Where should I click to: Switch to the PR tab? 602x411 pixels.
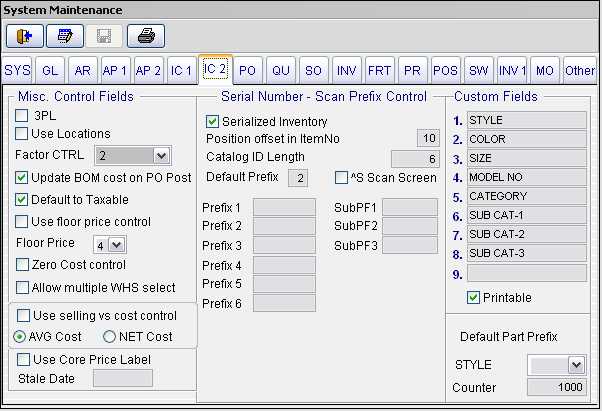pyautogui.click(x=412, y=71)
